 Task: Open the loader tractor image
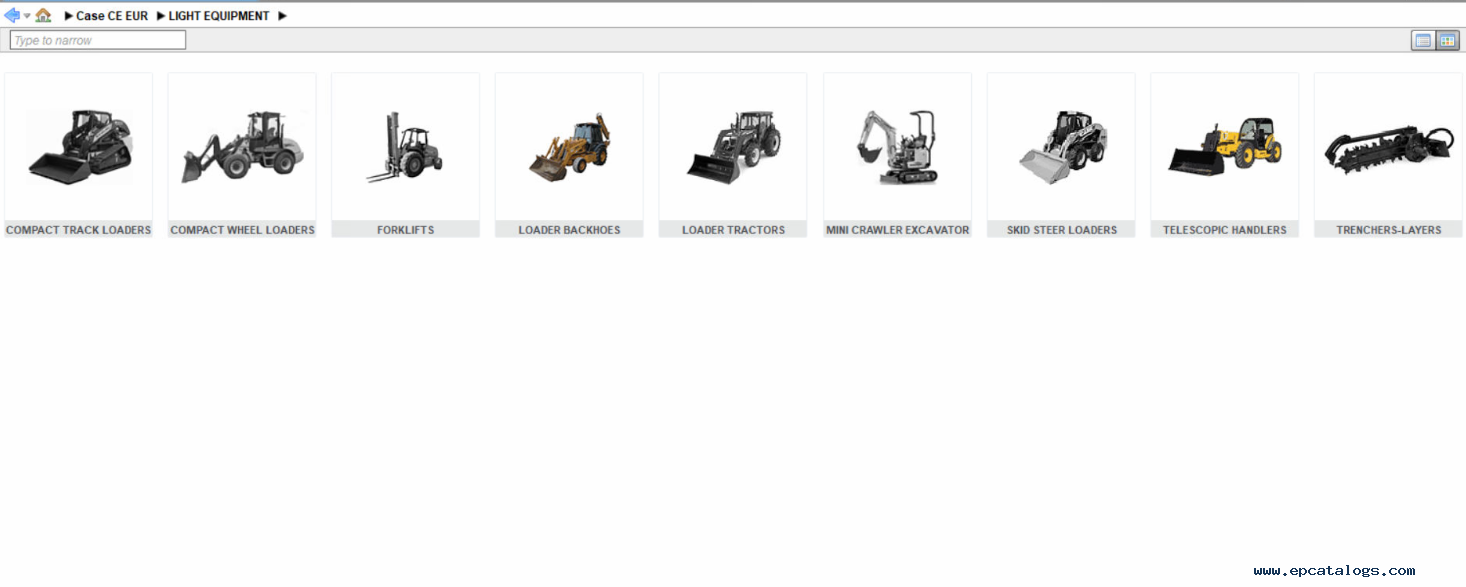[x=733, y=146]
